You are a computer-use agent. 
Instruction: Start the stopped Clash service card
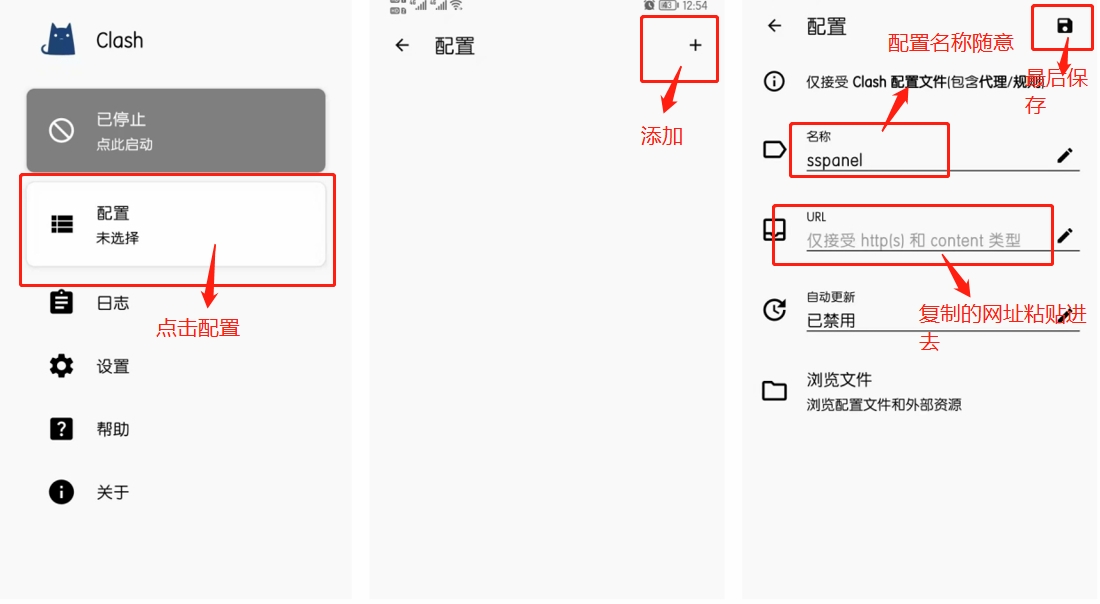176,130
